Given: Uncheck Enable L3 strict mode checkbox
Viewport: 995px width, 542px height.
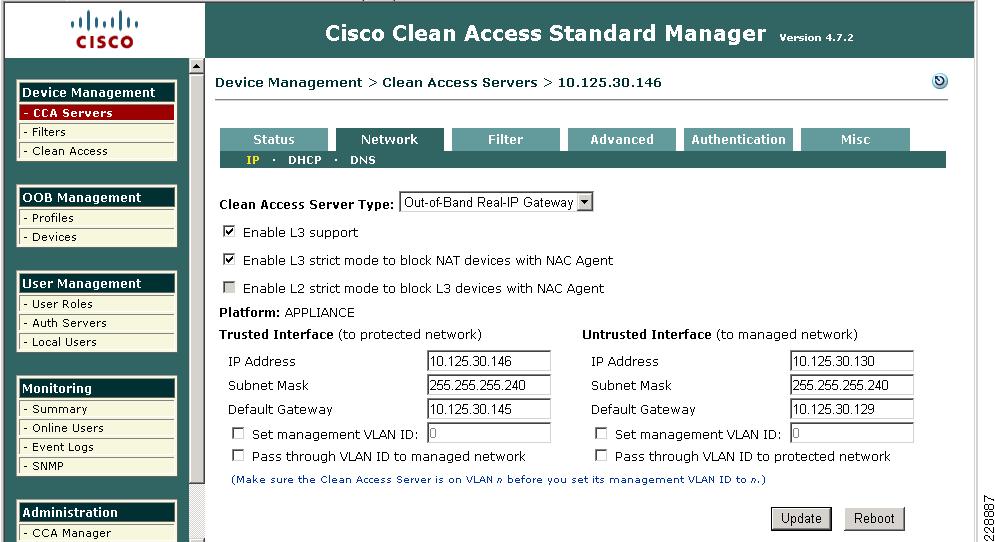Looking at the screenshot, I should click(229, 260).
